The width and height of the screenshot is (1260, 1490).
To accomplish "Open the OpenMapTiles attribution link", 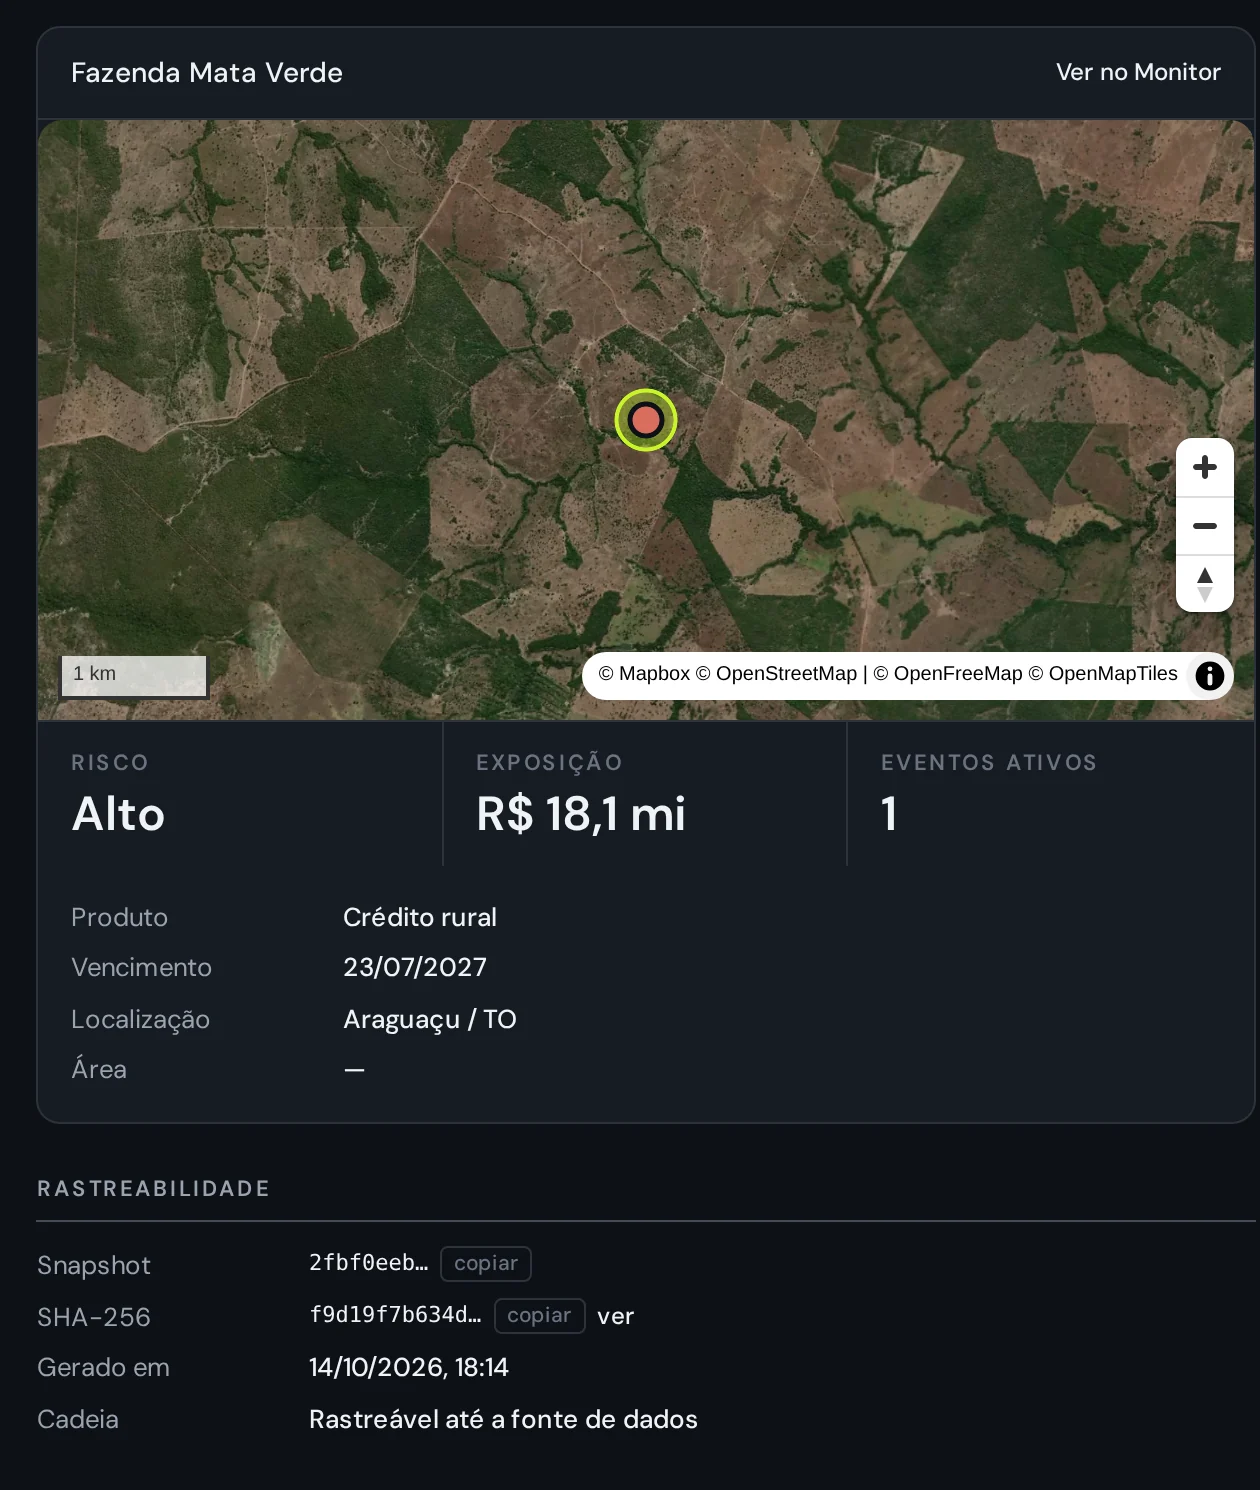I will click(1103, 674).
